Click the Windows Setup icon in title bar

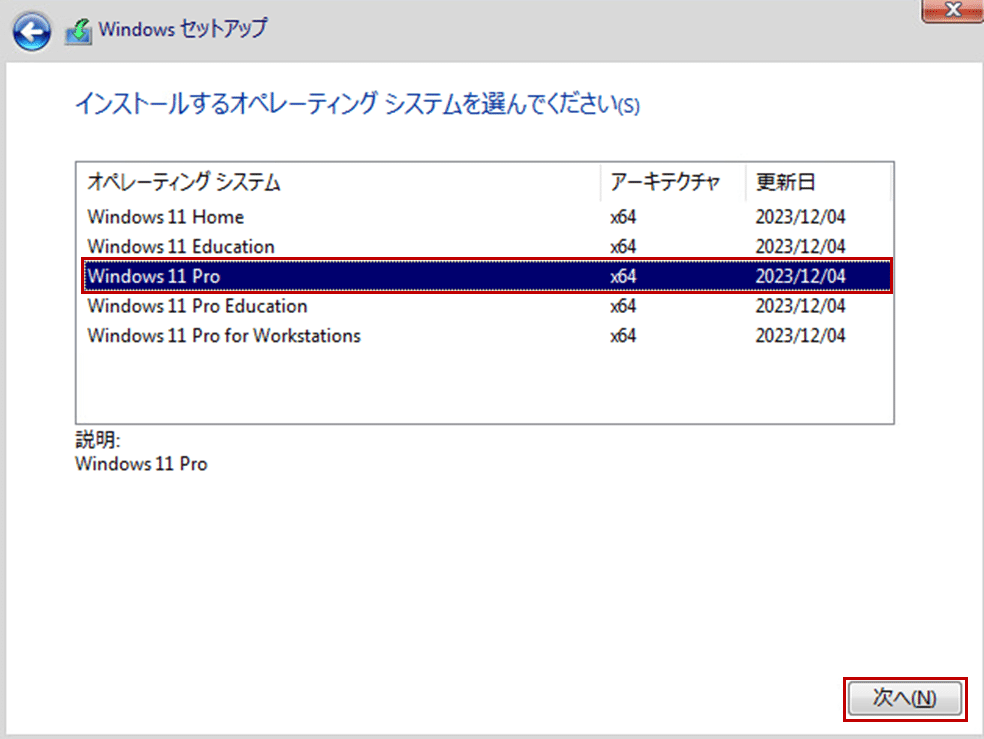click(x=78, y=31)
